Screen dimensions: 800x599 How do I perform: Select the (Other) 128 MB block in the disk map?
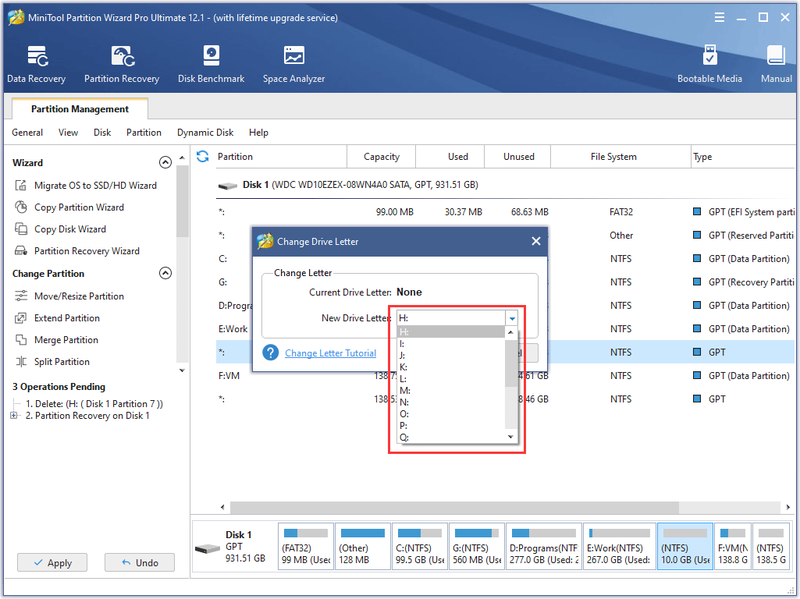pyautogui.click(x=362, y=546)
